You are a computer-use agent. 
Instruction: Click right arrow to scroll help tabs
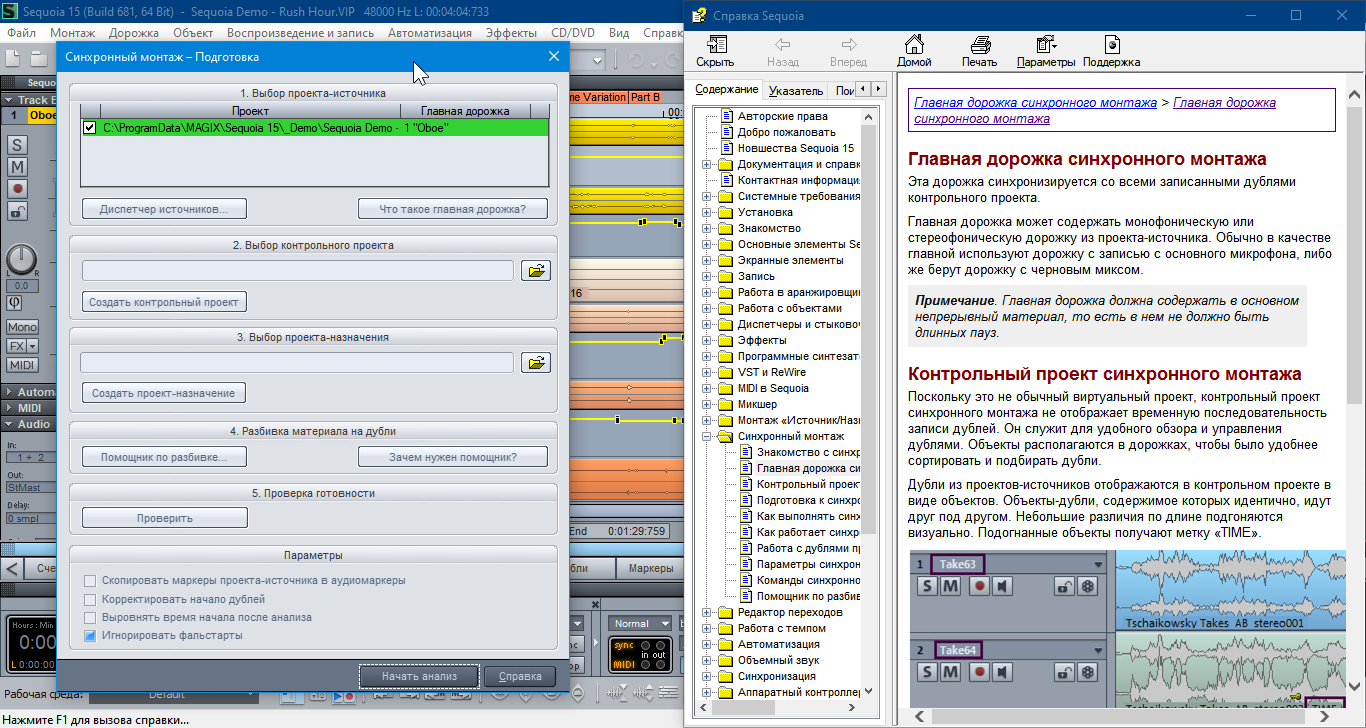(877, 90)
